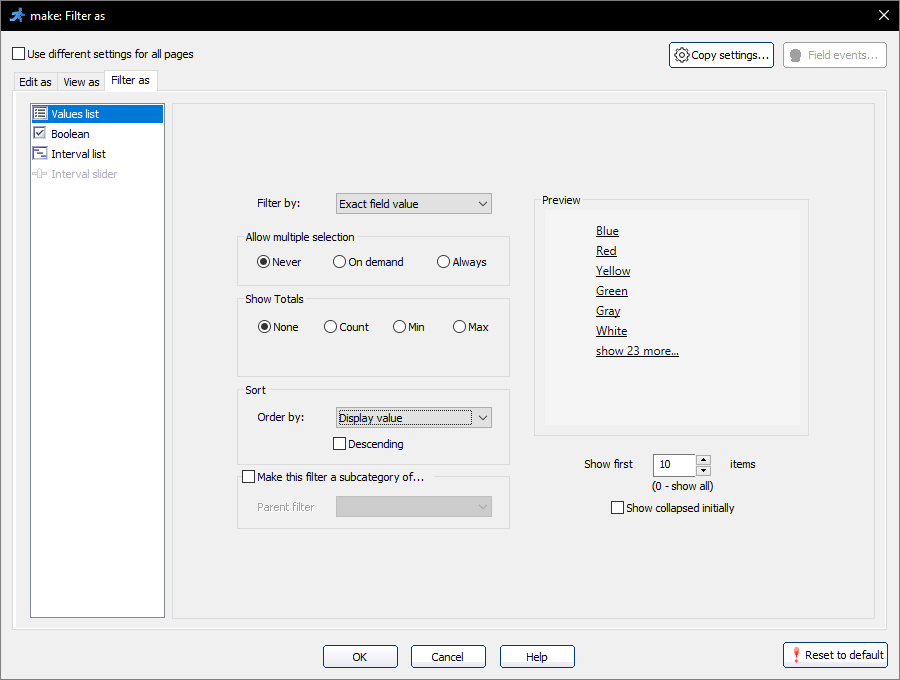Switch to the View as tab
This screenshot has width=900, height=680.
(80, 81)
